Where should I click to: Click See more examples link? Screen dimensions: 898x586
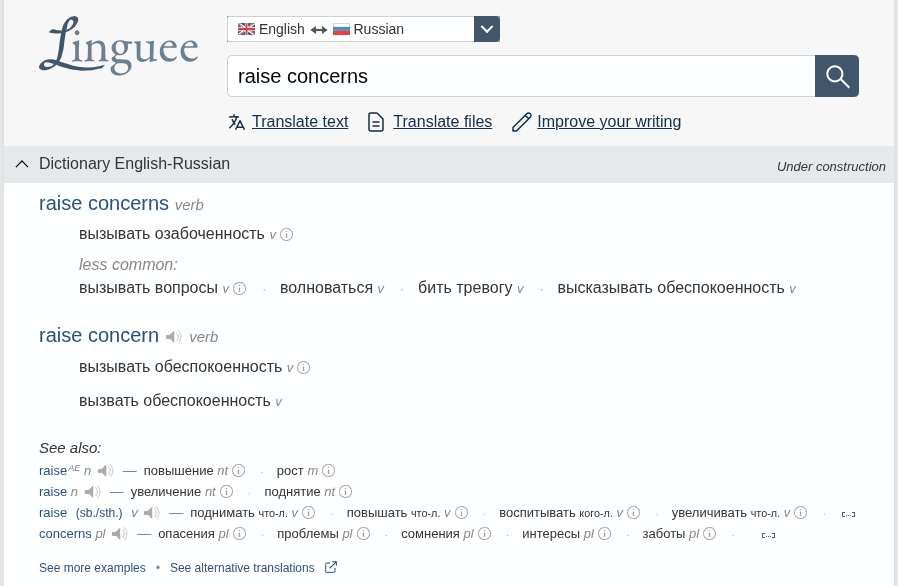92,568
